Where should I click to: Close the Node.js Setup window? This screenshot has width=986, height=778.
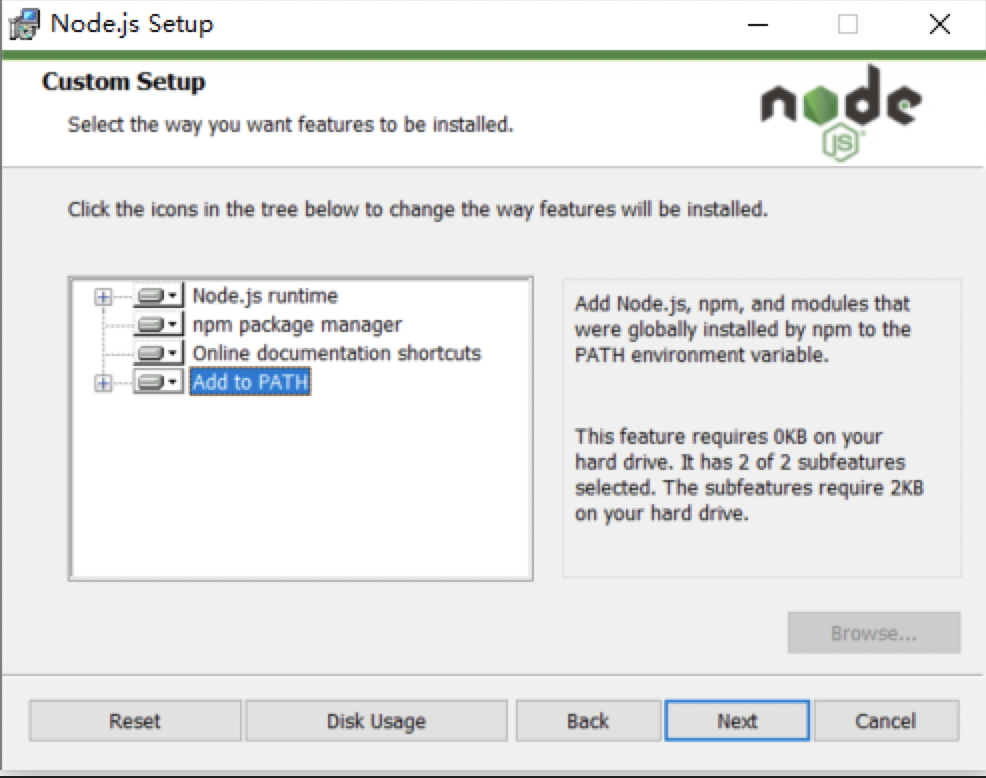(939, 25)
